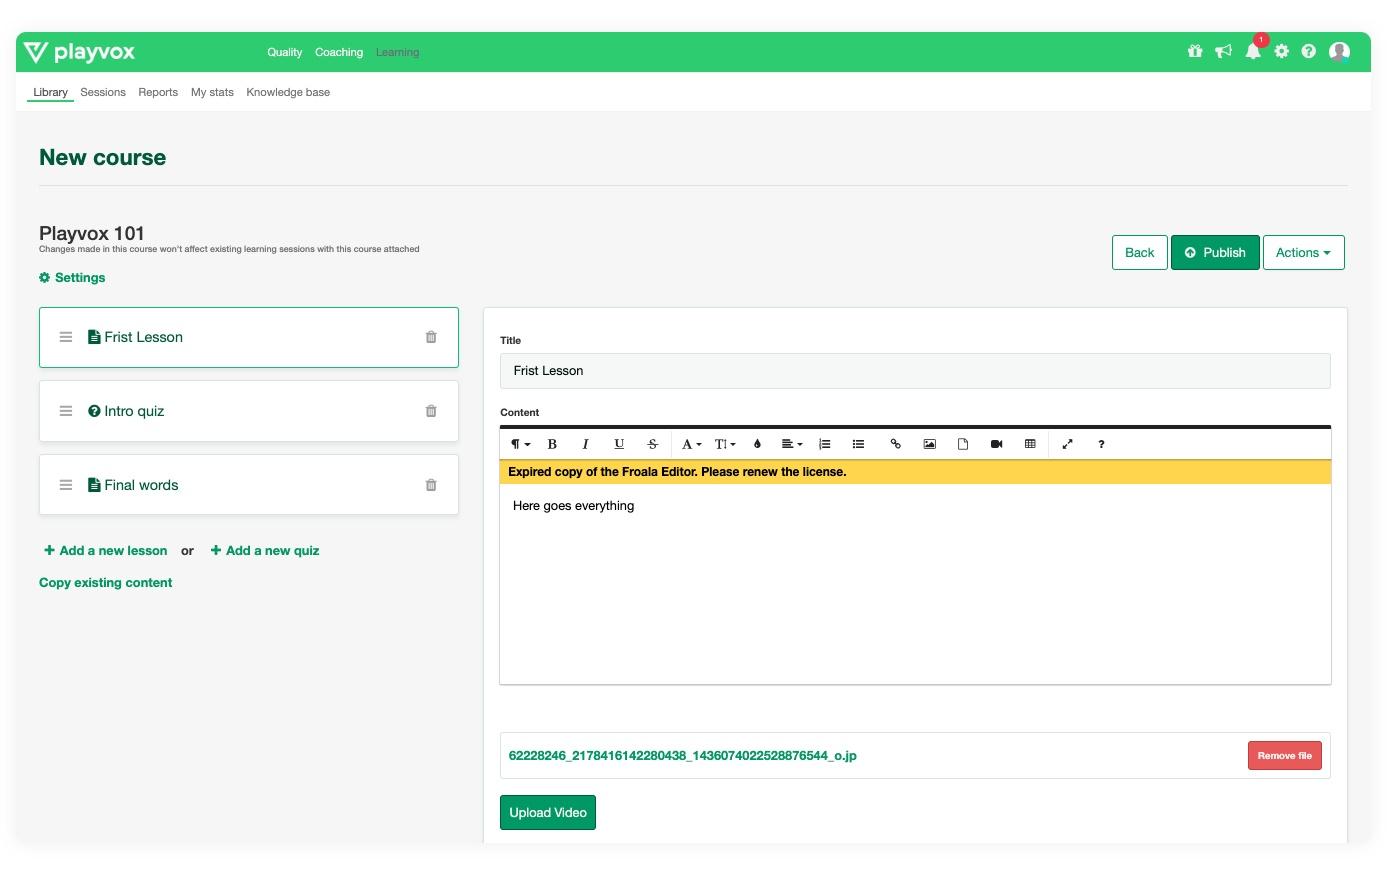Insert a video using the camera icon
The height and width of the screenshot is (875, 1387).
996,444
